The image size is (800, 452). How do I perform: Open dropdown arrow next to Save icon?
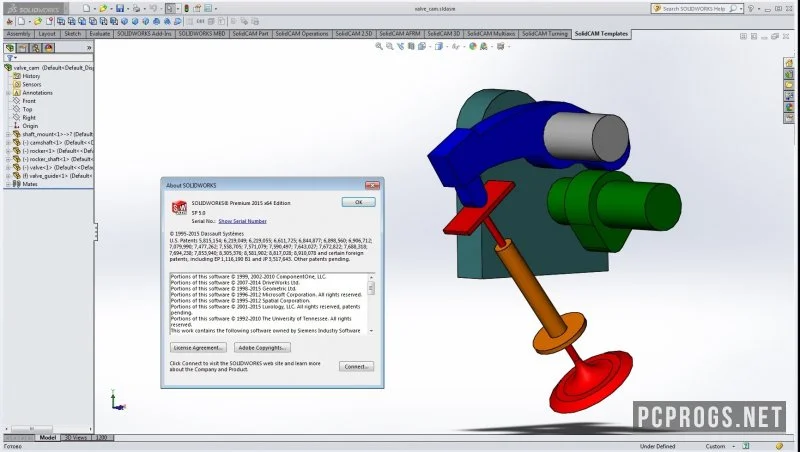click(127, 9)
